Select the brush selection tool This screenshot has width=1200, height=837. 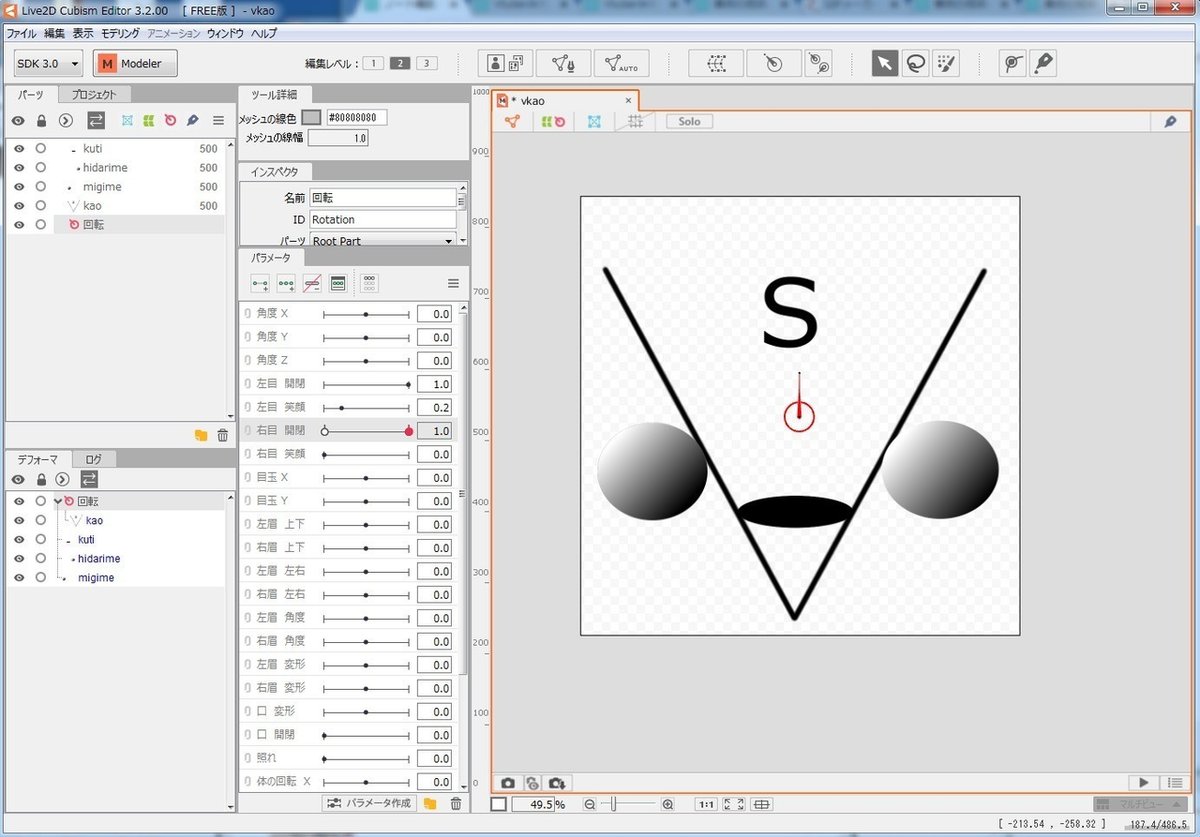(945, 64)
